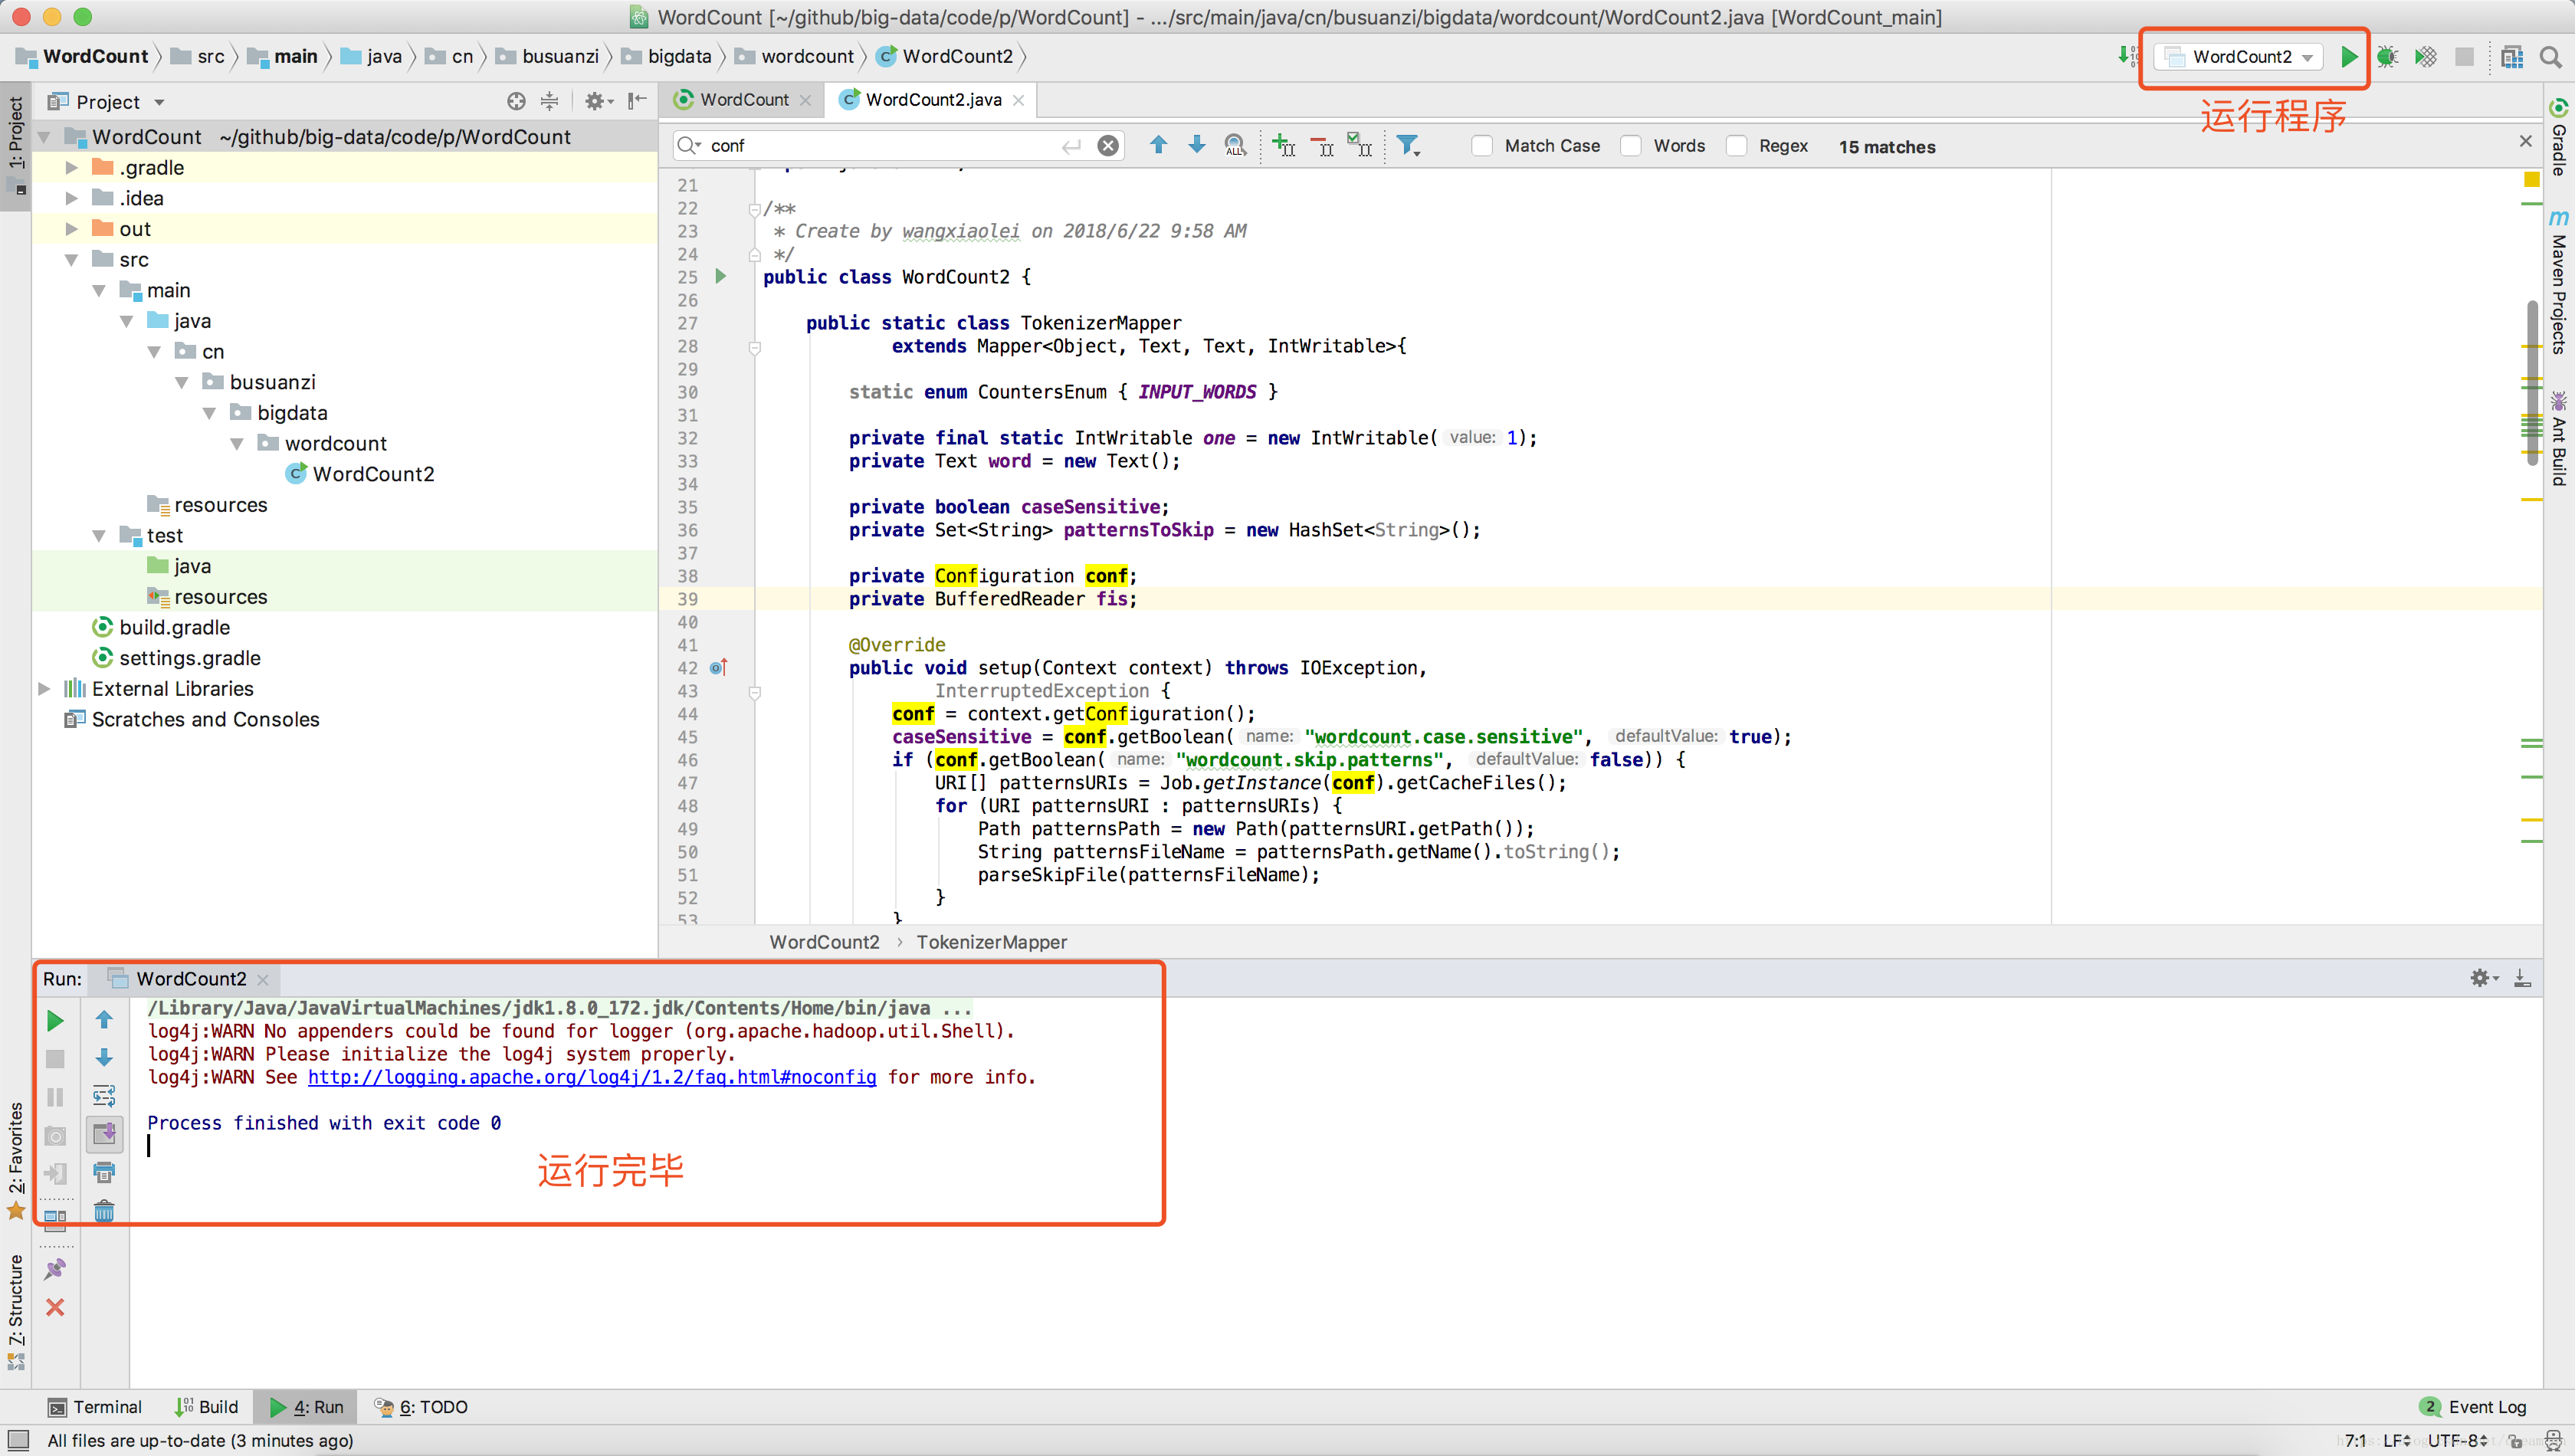This screenshot has width=2575, height=1456.
Task: Enable Regex checkbox
Action: click(x=1737, y=146)
